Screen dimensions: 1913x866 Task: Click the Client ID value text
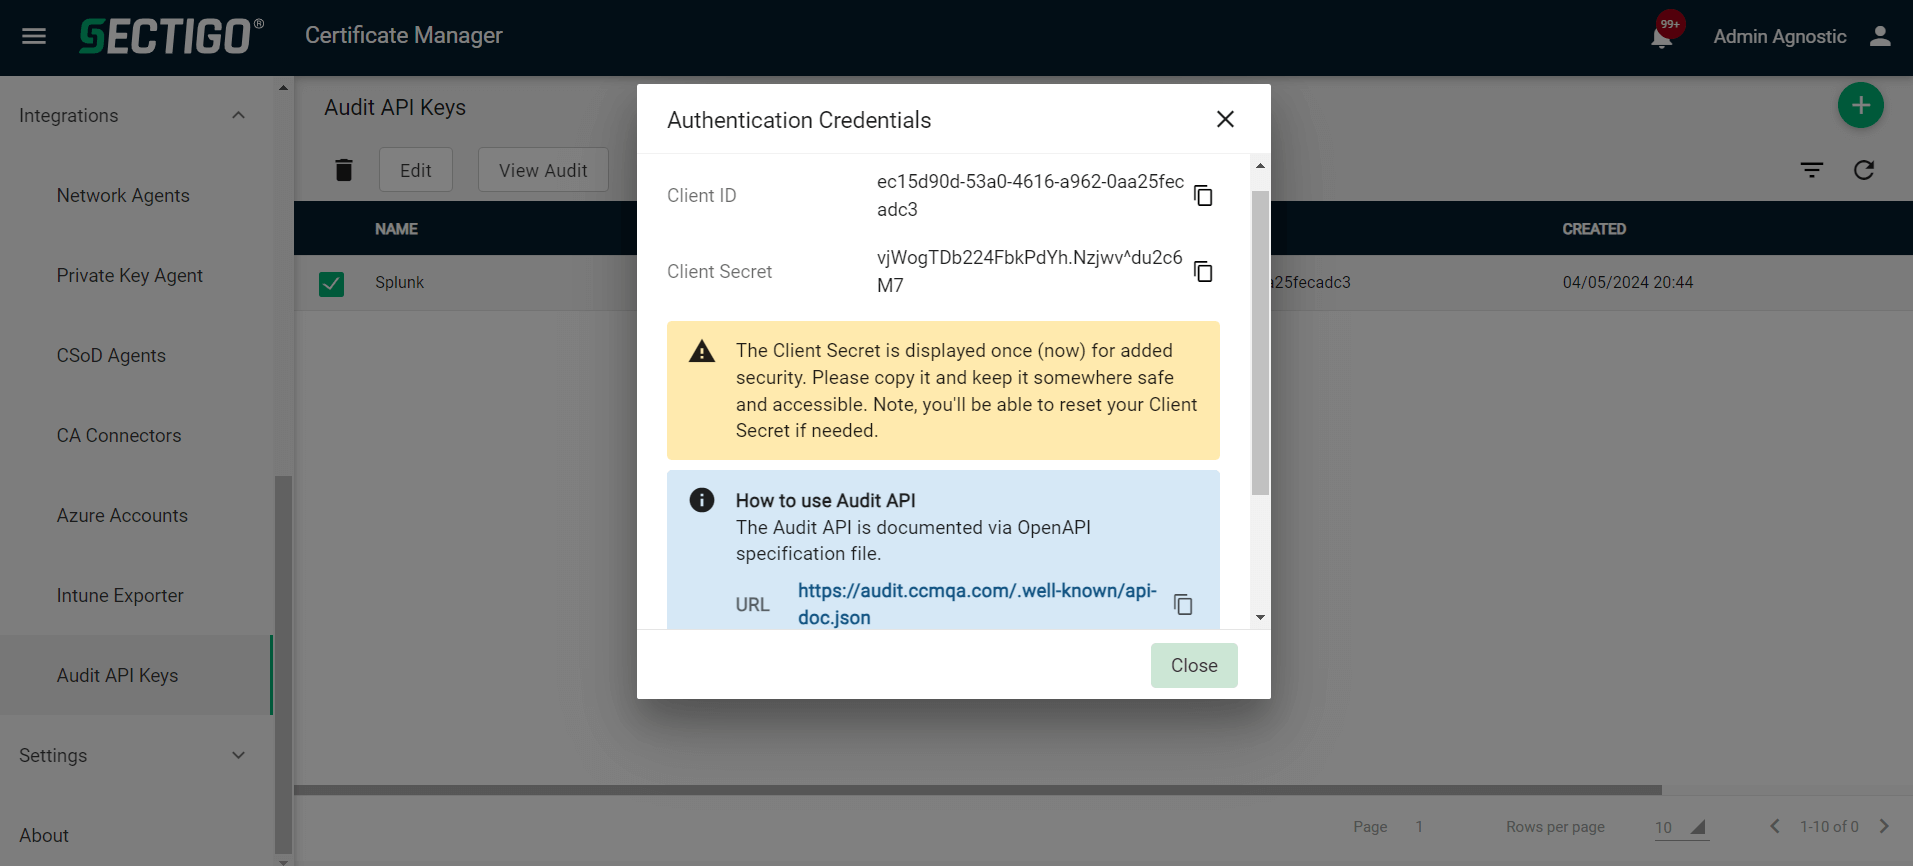(1030, 195)
